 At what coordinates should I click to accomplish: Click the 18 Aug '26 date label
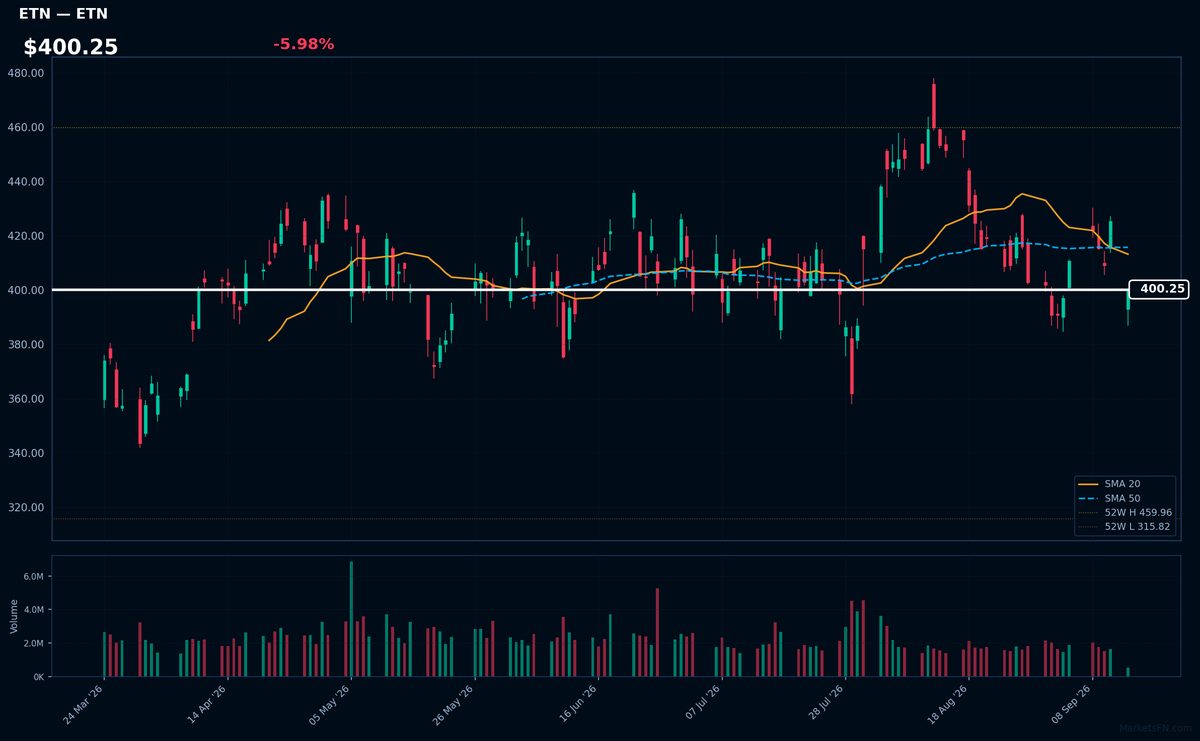948,705
